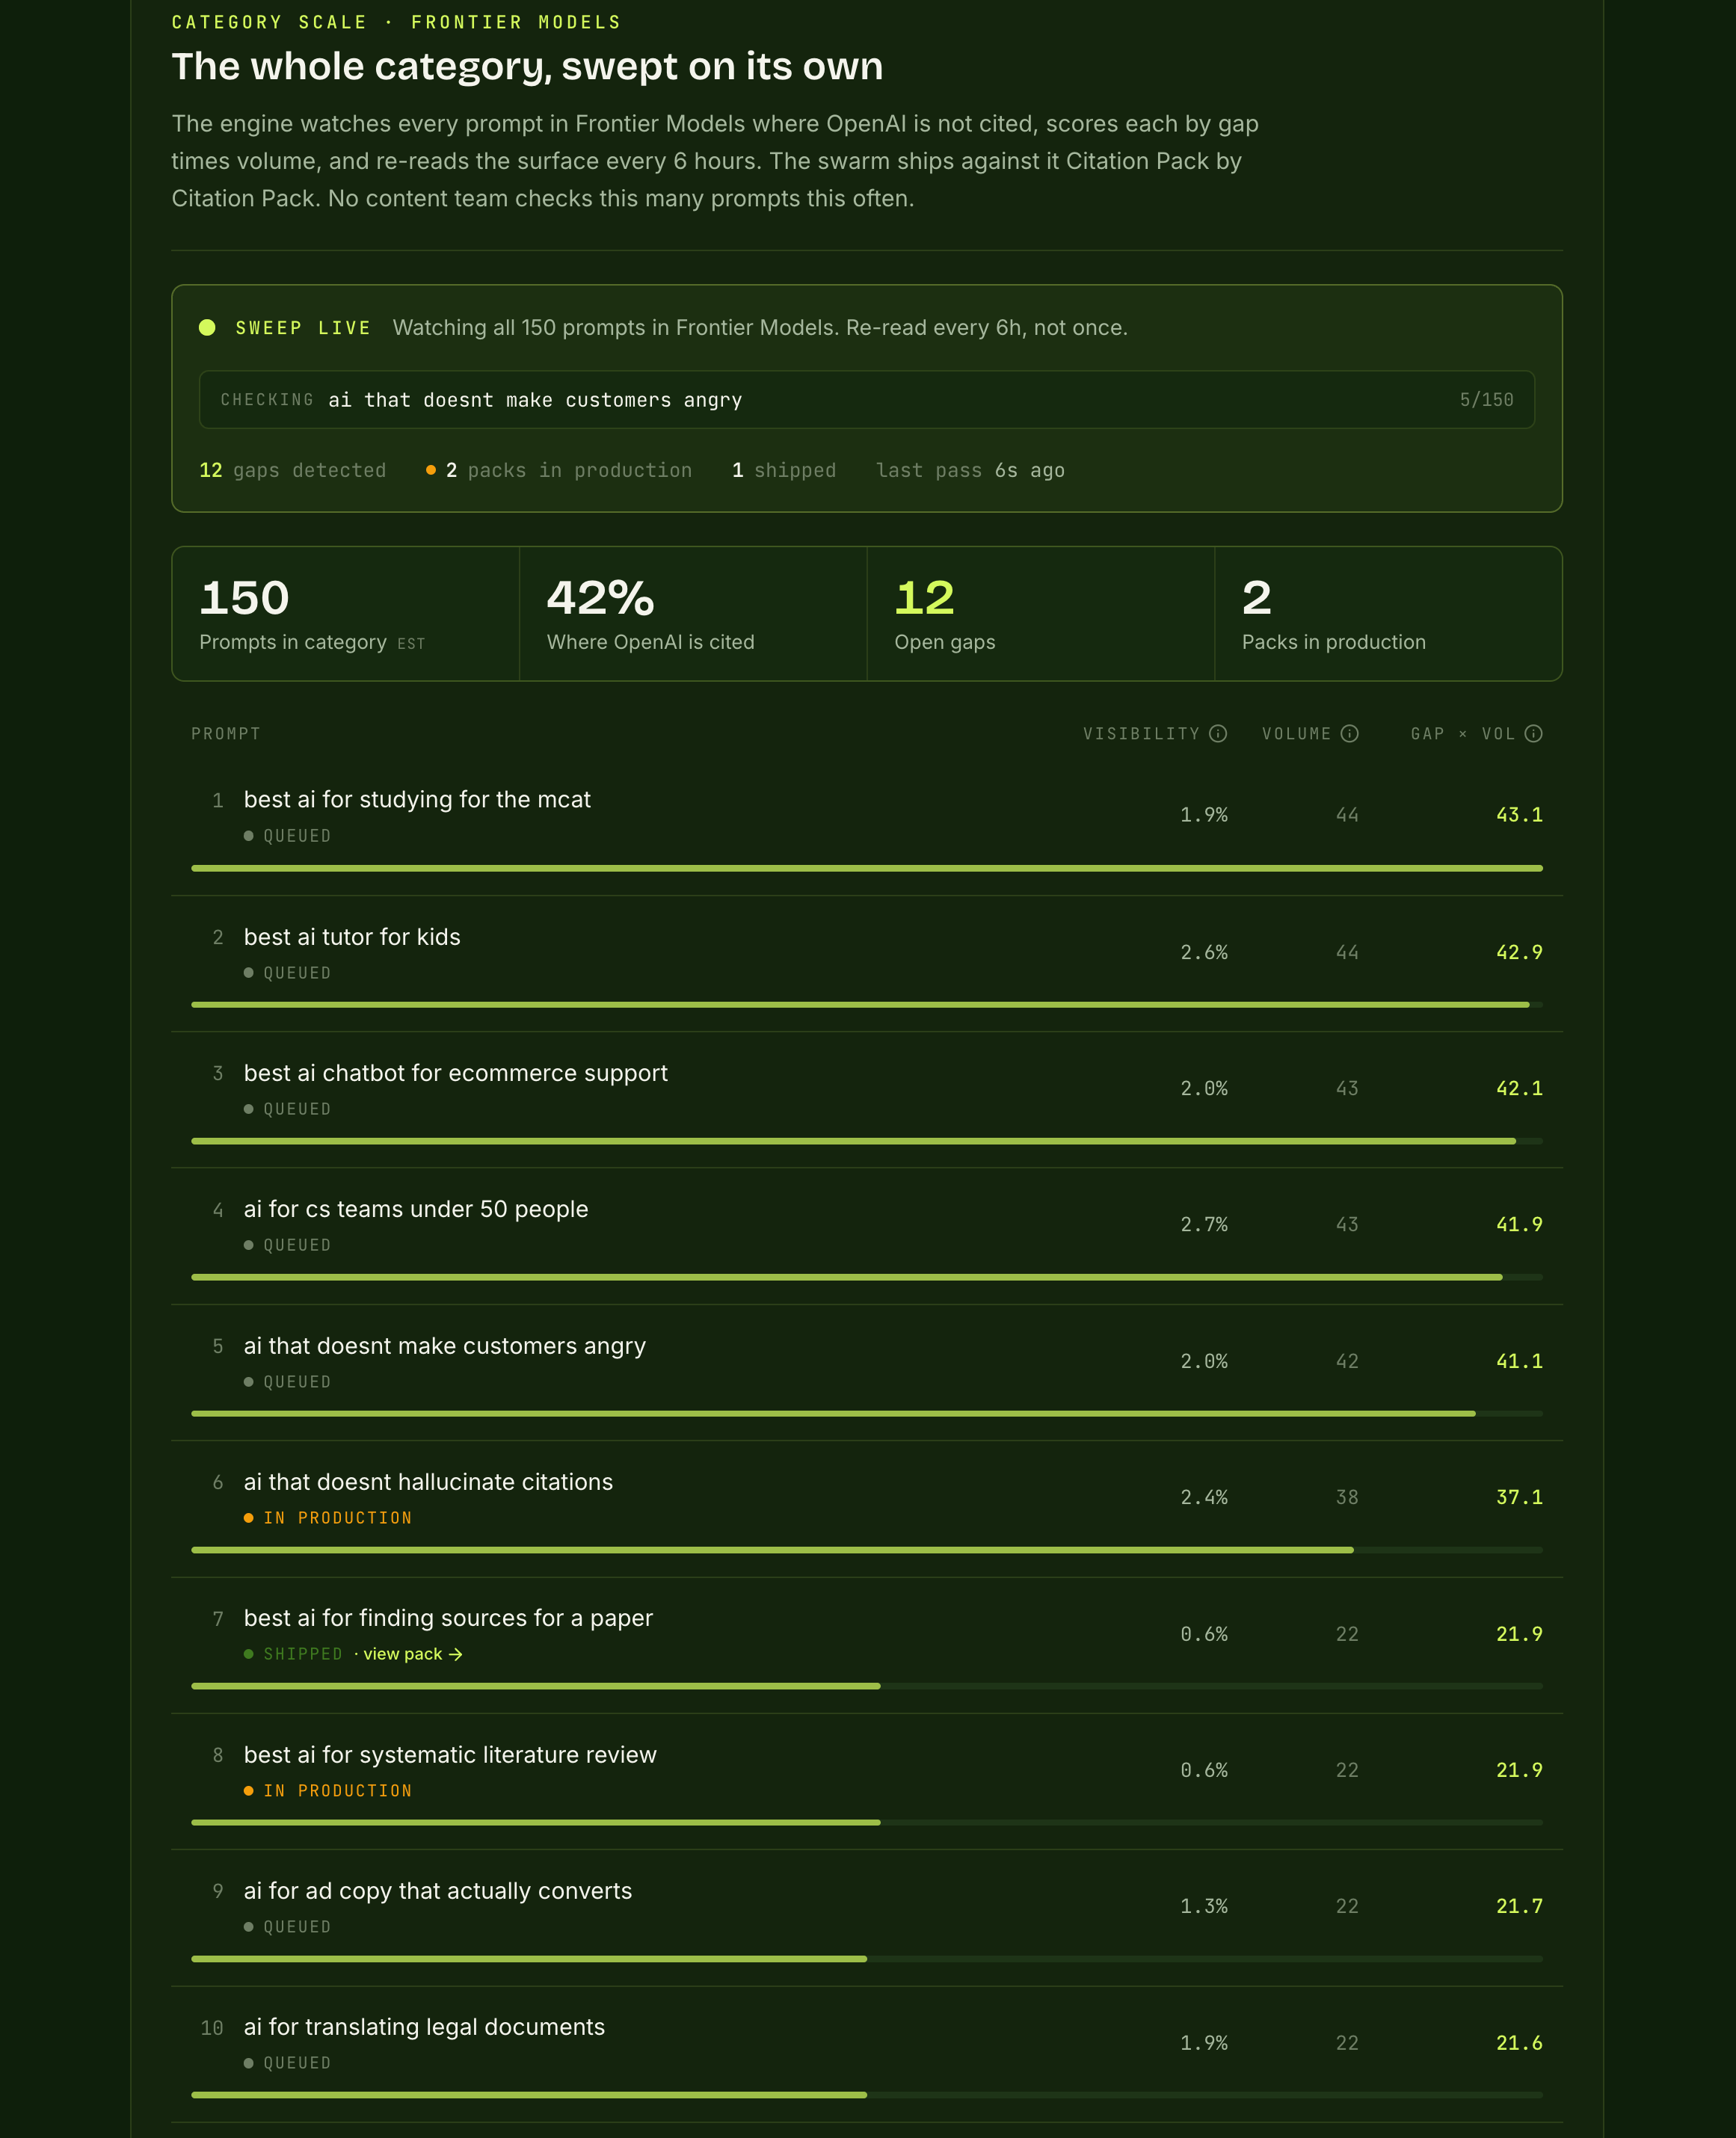
Task: Click the 43.1 gap score value
Action: (x=1519, y=815)
